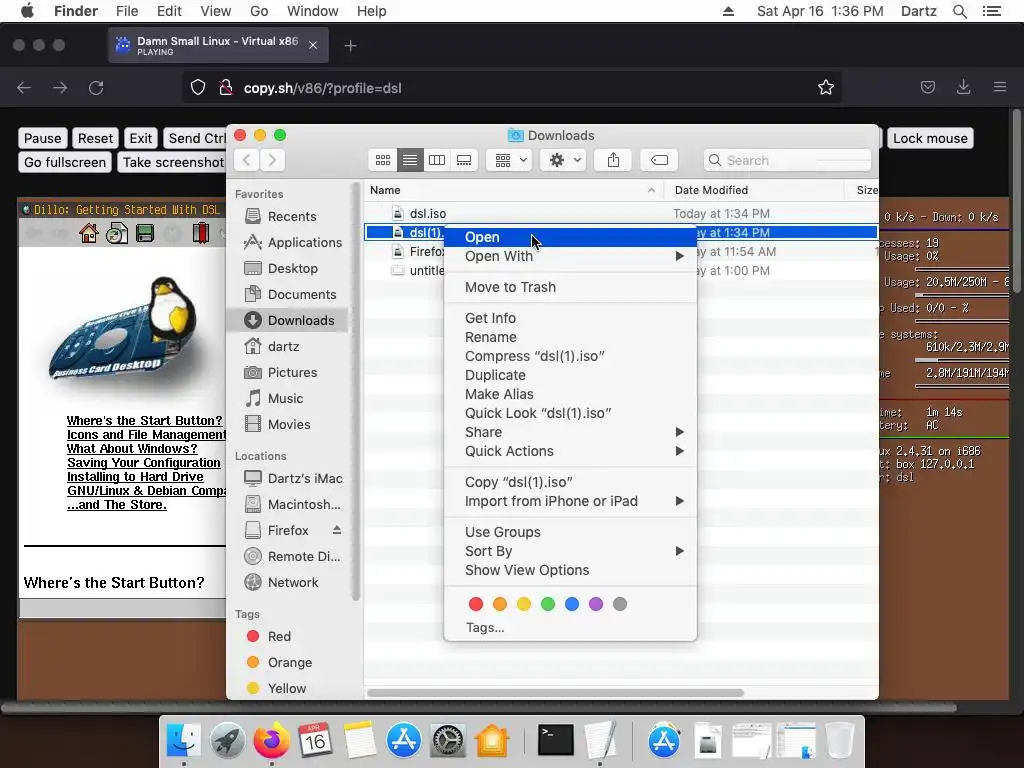Apply the orange tag color dot
The height and width of the screenshot is (768, 1024).
[x=500, y=604]
